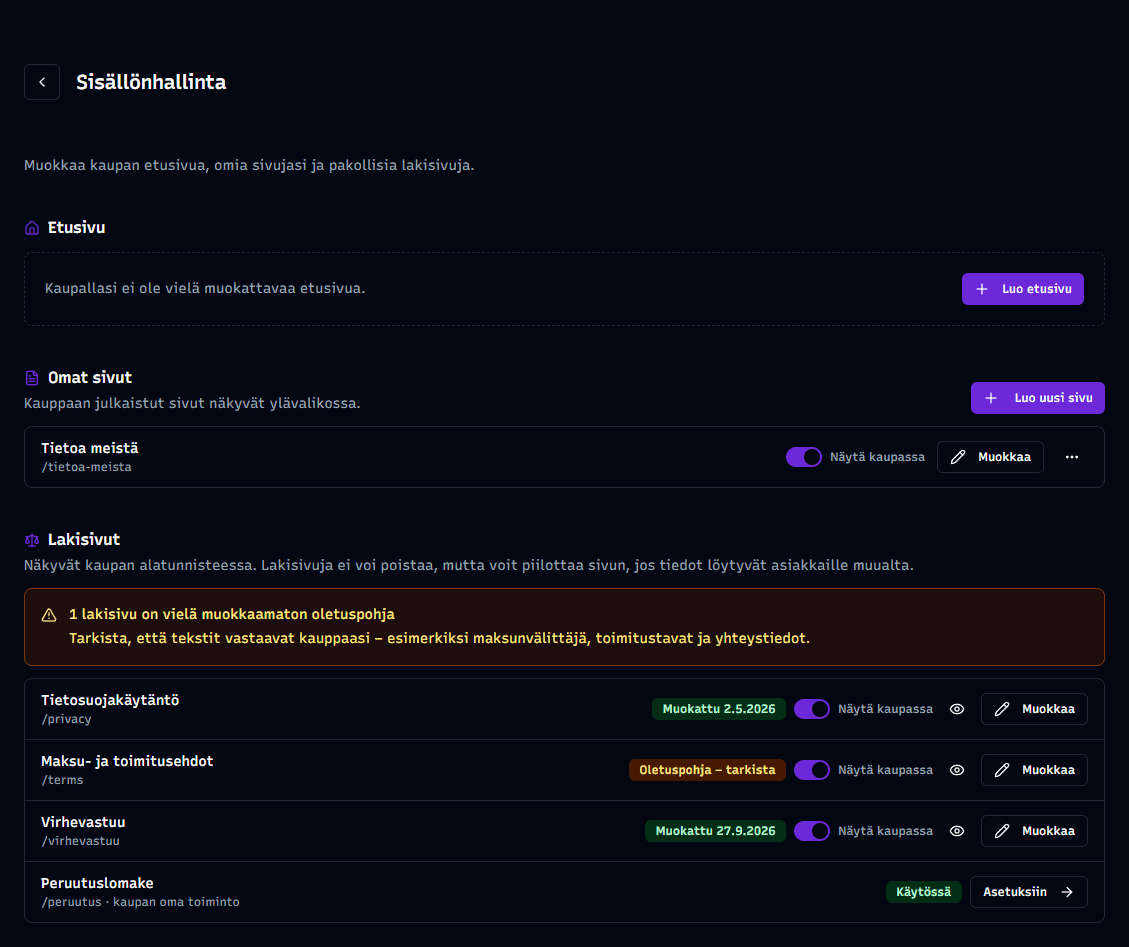Click the Omat sivut section heading
The image size is (1129, 947).
90,378
